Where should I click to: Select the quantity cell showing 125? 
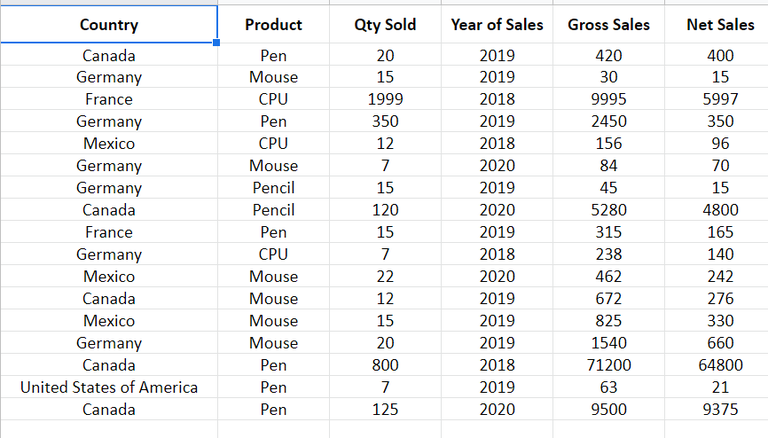click(x=385, y=409)
